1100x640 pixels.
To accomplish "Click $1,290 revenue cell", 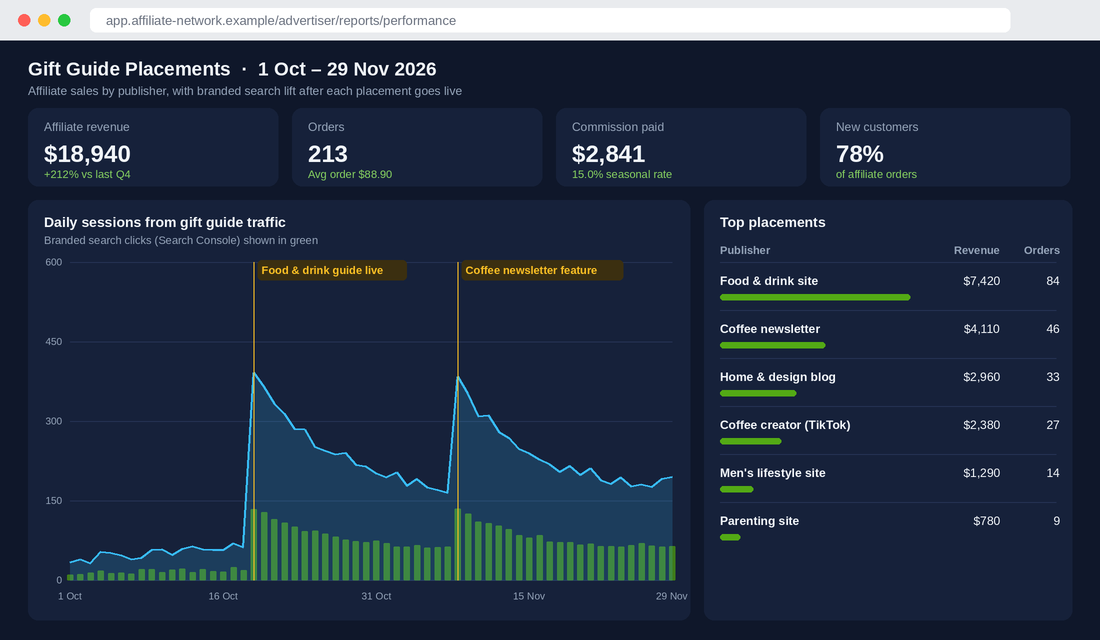I will 981,473.
